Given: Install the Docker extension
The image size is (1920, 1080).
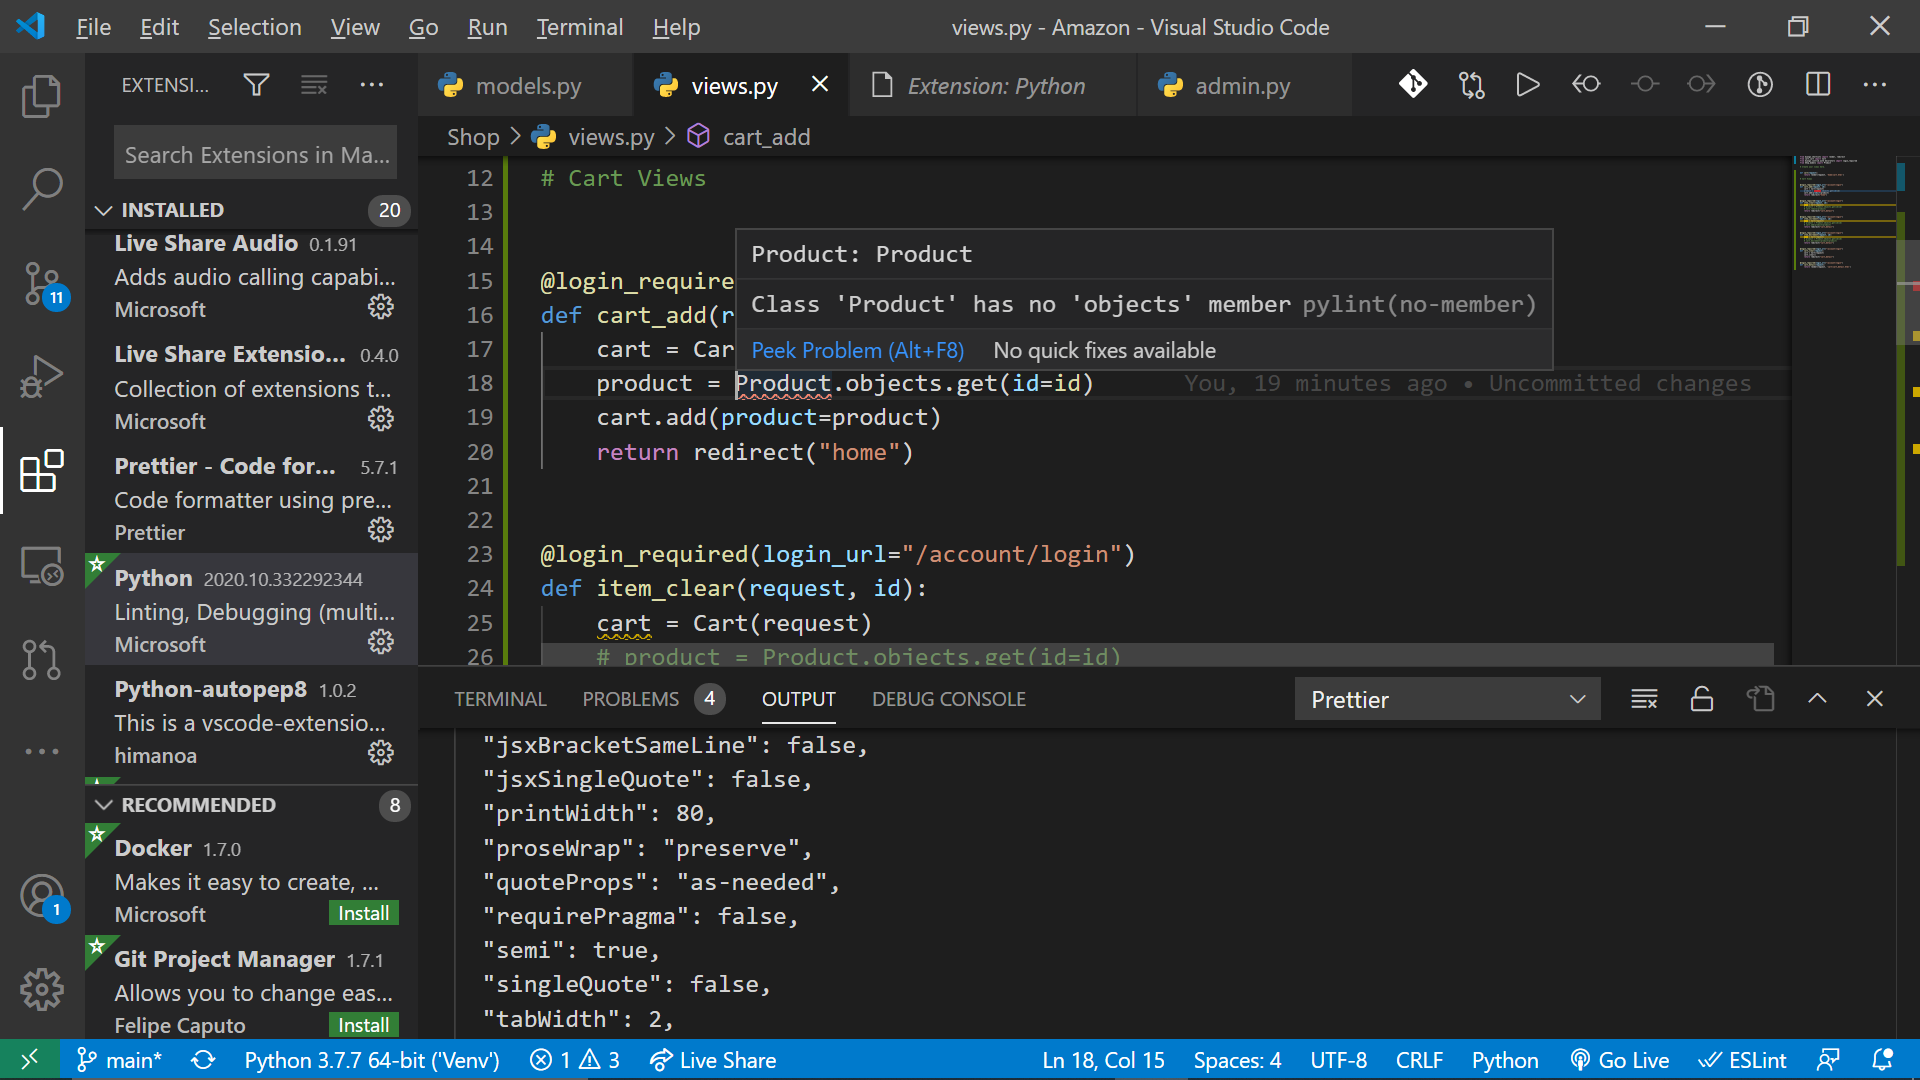Looking at the screenshot, I should coord(363,913).
